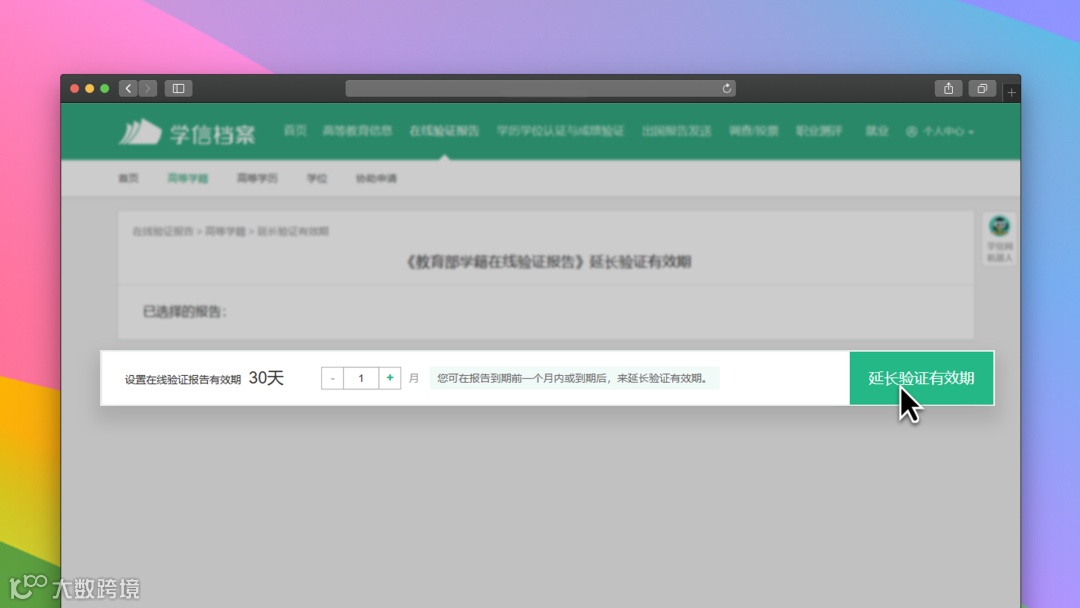Click the 30天 validity value
1080x608 pixels.
266,378
